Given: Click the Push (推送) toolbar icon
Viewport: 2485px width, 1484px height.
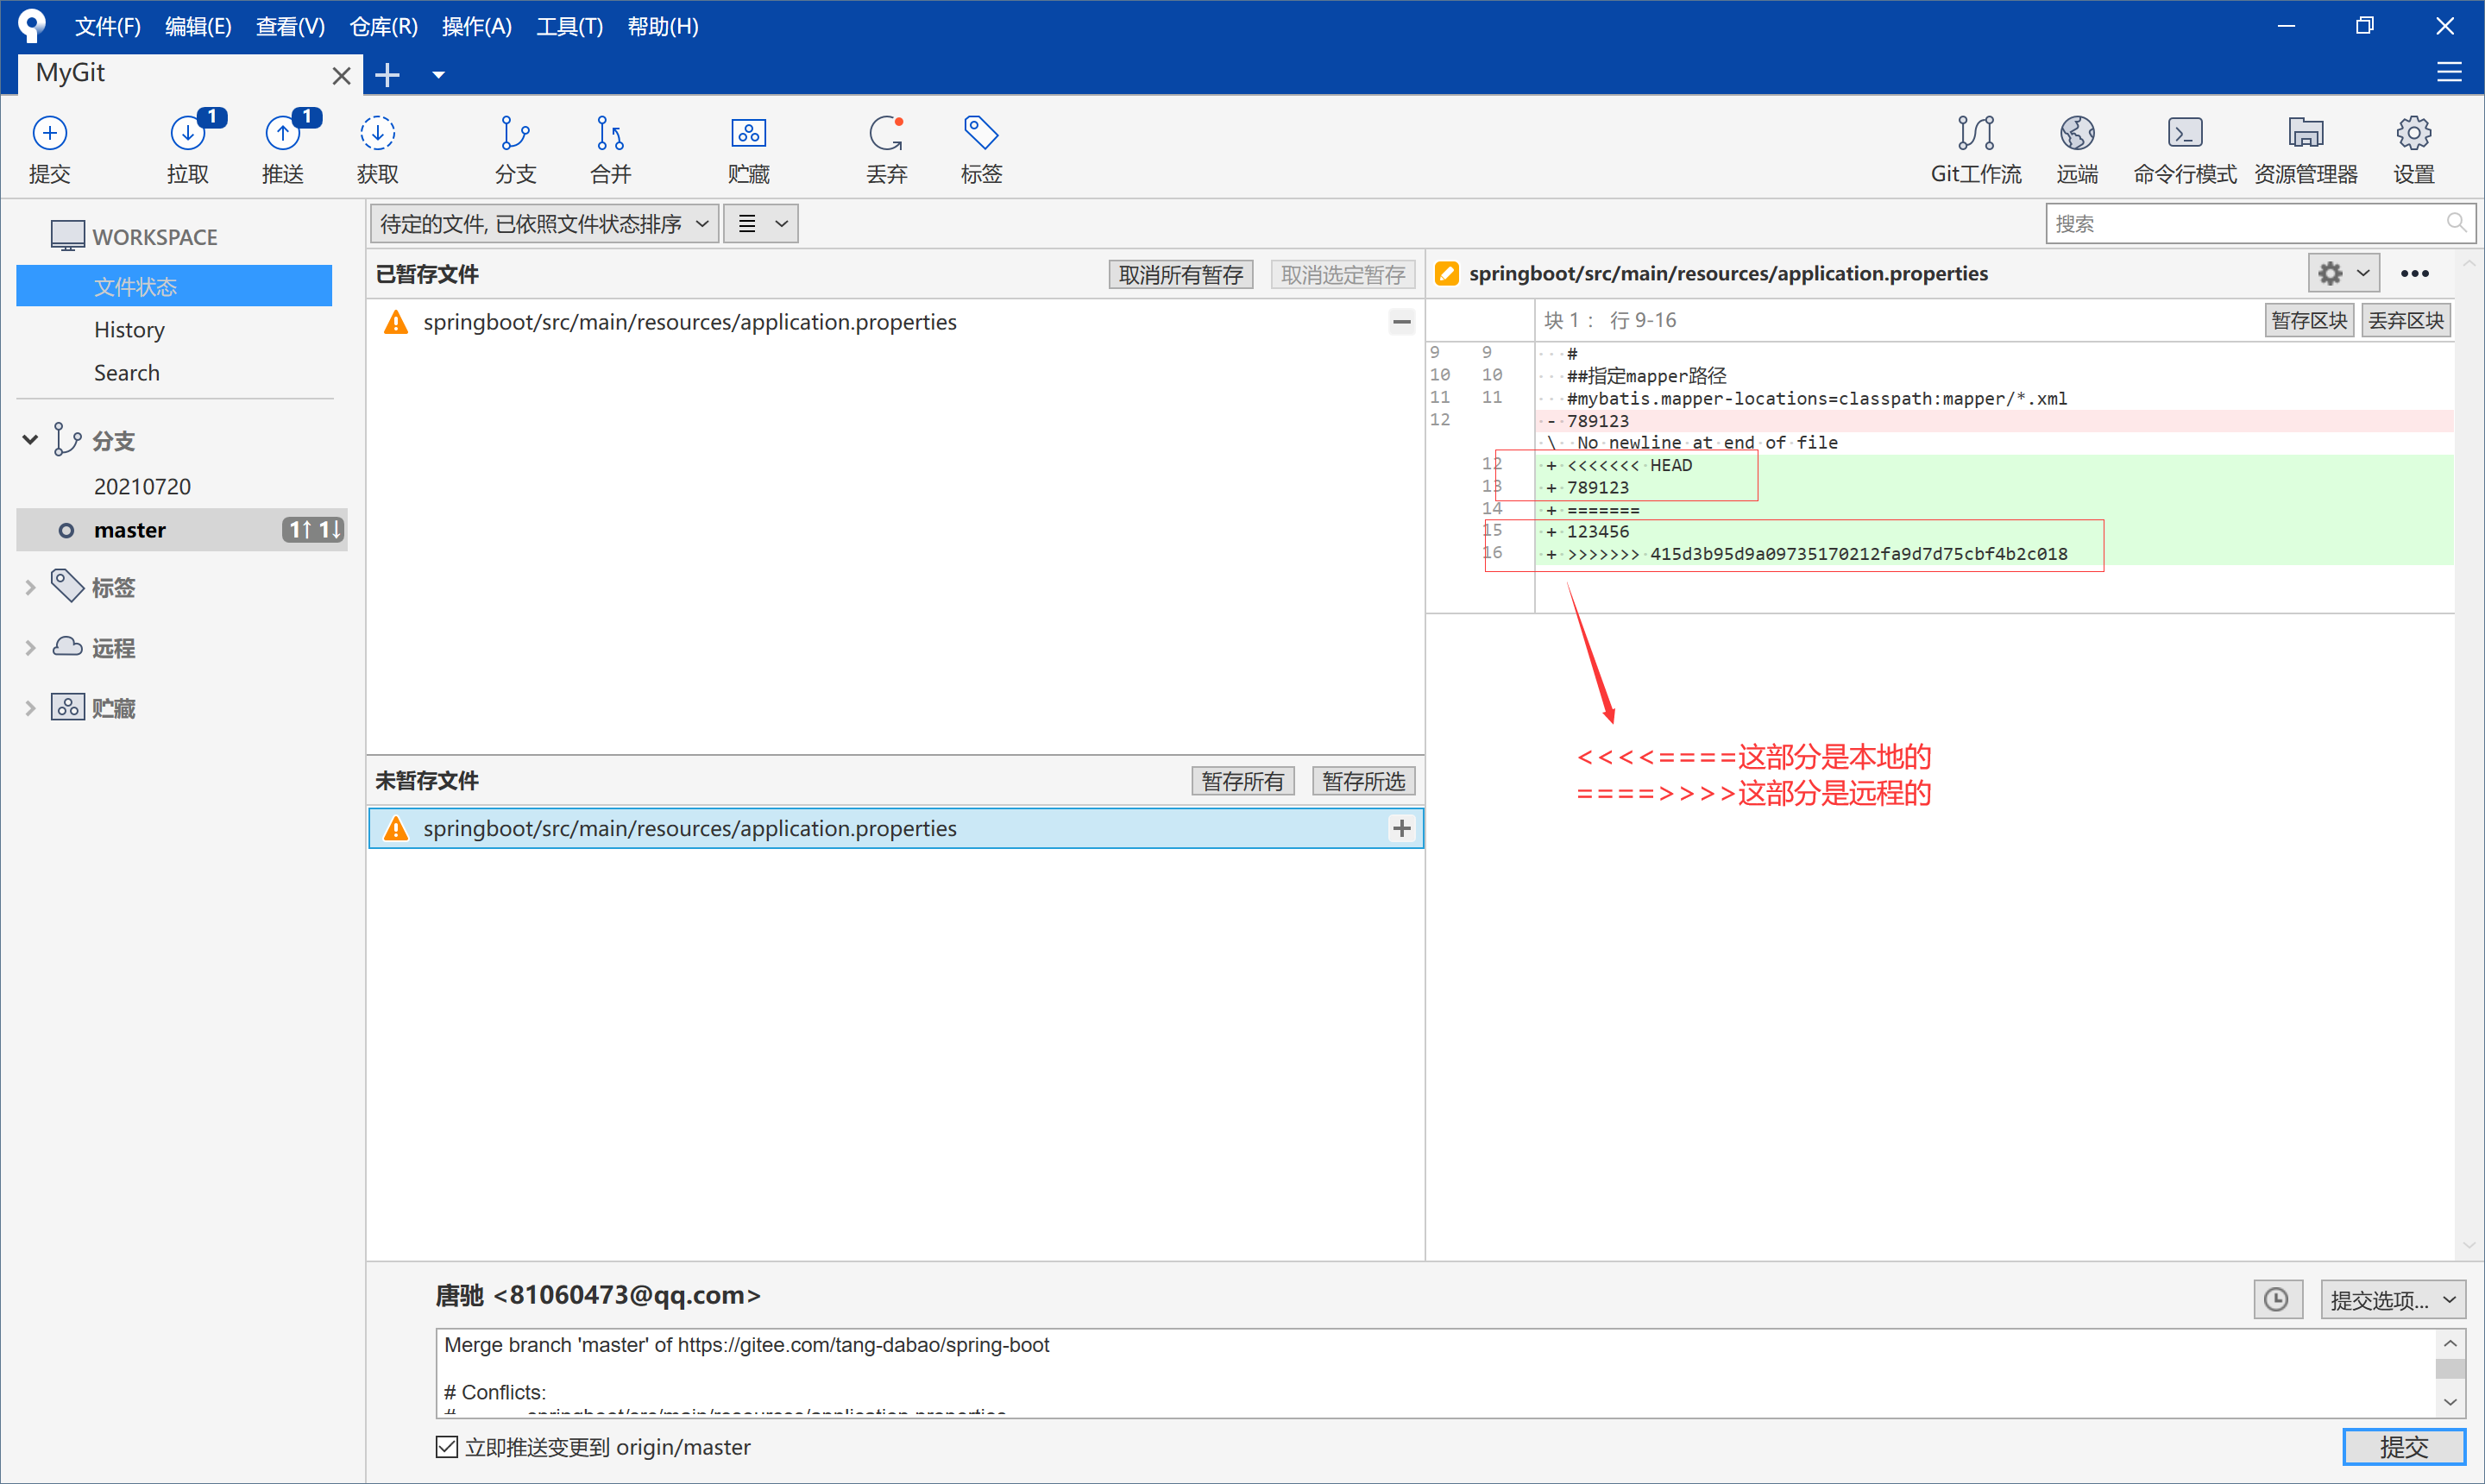Looking at the screenshot, I should (x=282, y=134).
